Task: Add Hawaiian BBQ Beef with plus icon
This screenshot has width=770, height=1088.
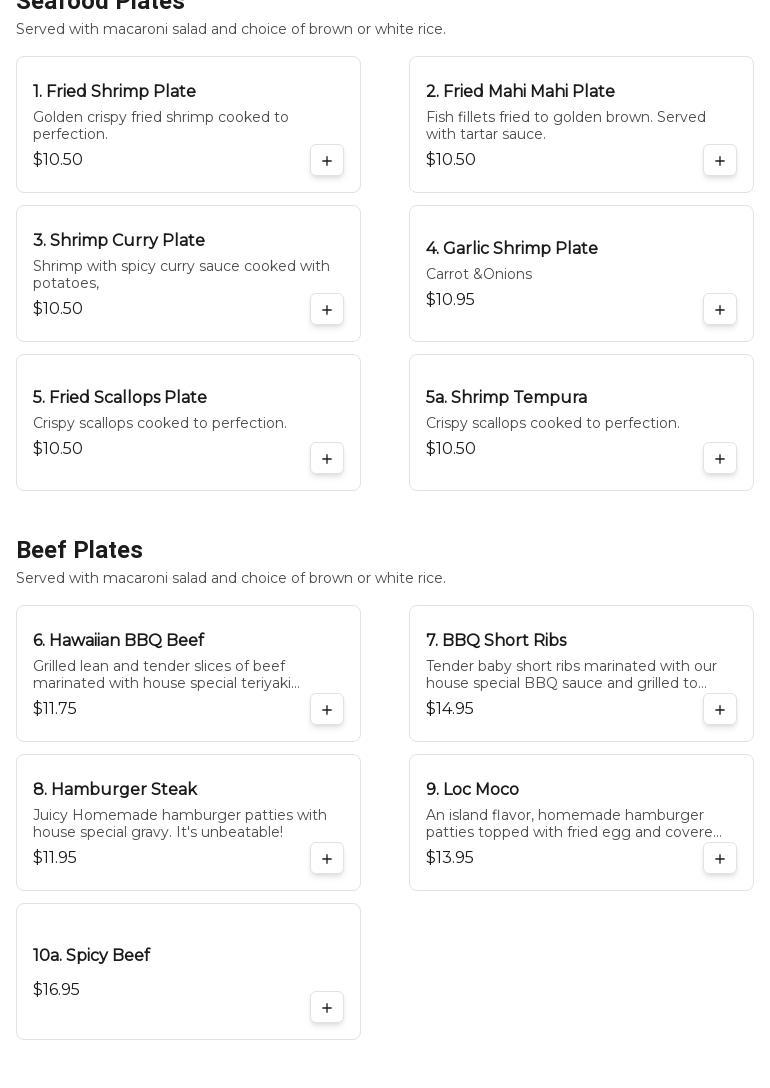Action: (327, 710)
